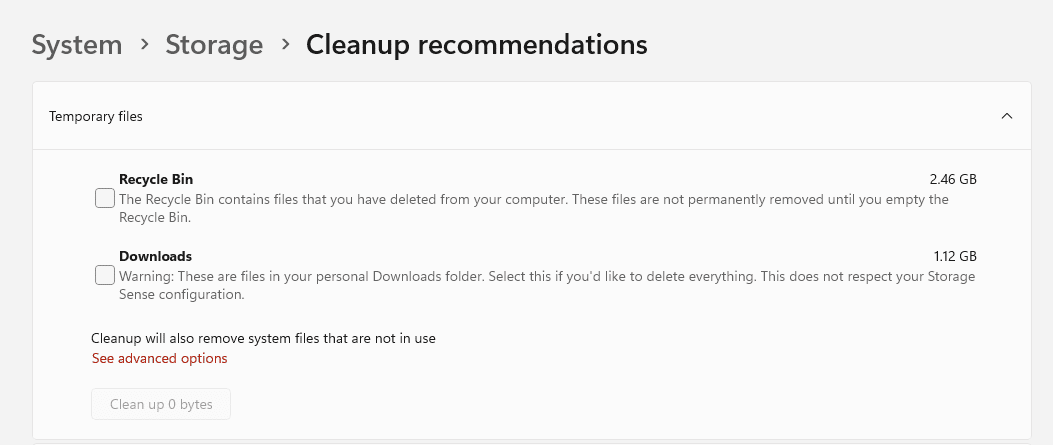
Task: Click the 1.12 GB size value
Action: pos(953,256)
